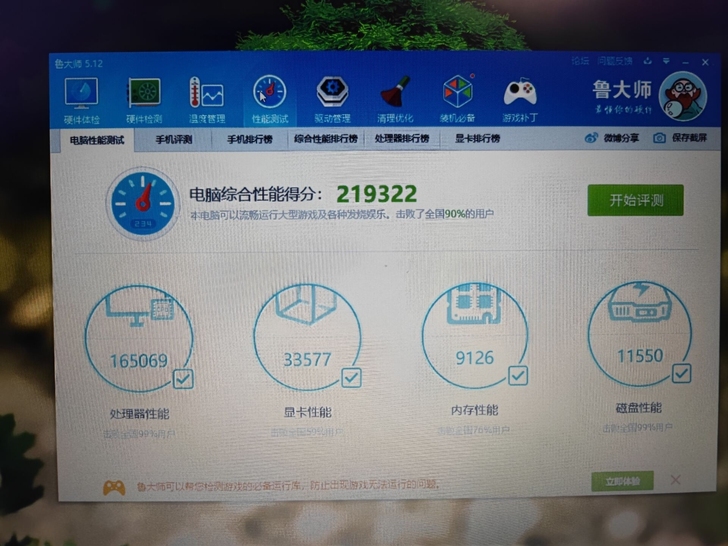Click the green 开始评测 button
The width and height of the screenshot is (728, 546).
[x=636, y=200]
